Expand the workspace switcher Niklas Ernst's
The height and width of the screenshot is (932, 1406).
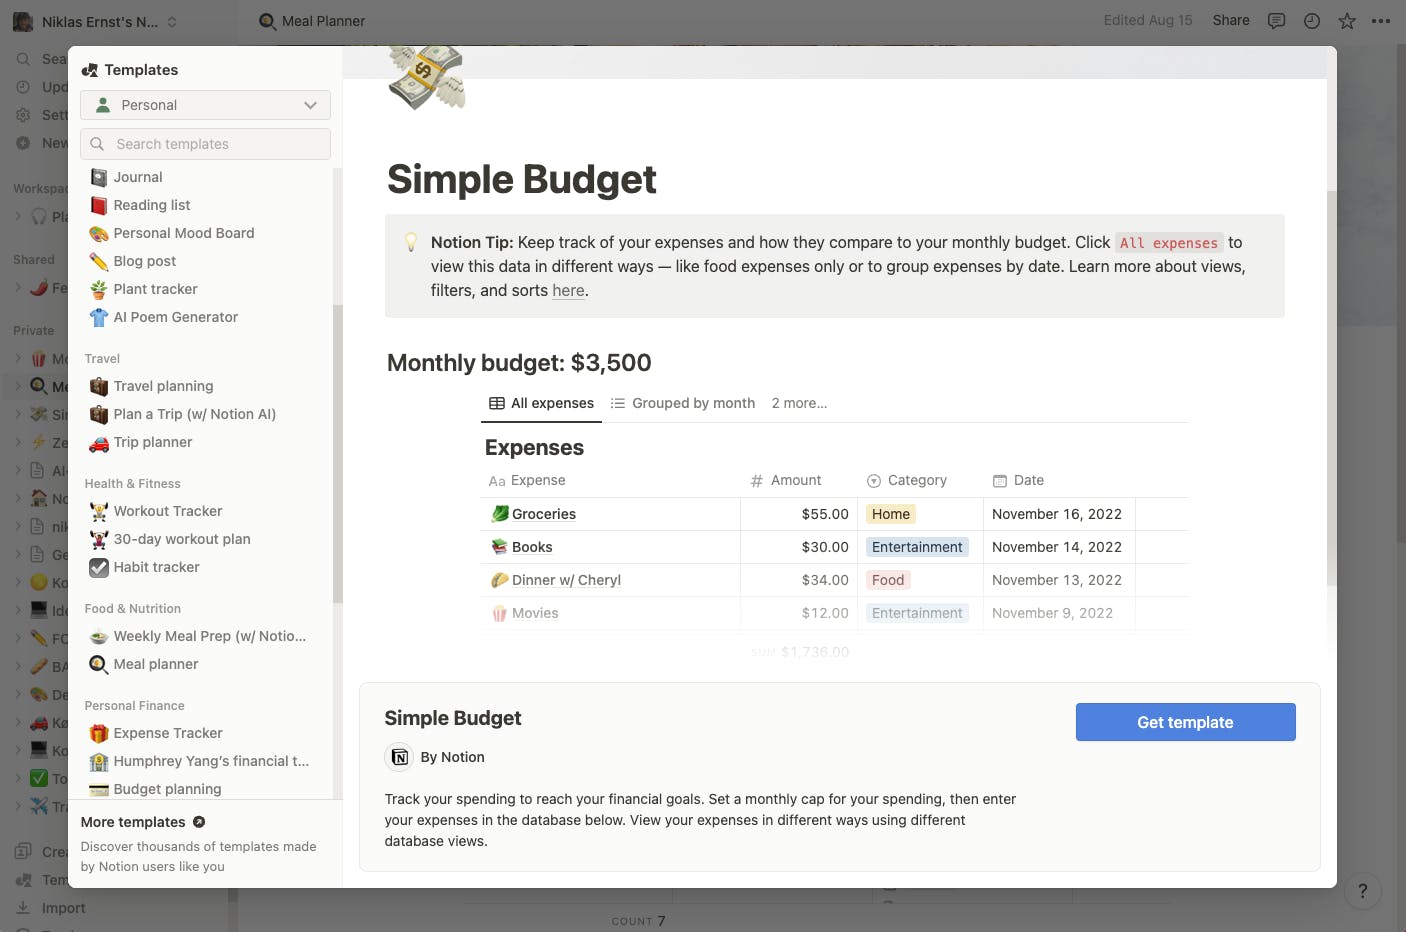click(x=95, y=21)
